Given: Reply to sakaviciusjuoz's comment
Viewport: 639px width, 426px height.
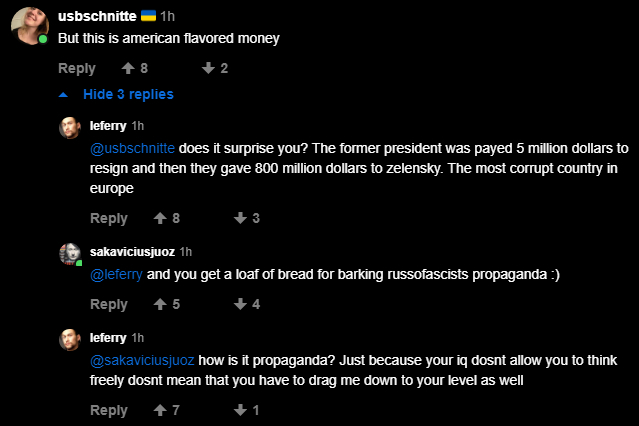Looking at the screenshot, I should pyautogui.click(x=109, y=304).
